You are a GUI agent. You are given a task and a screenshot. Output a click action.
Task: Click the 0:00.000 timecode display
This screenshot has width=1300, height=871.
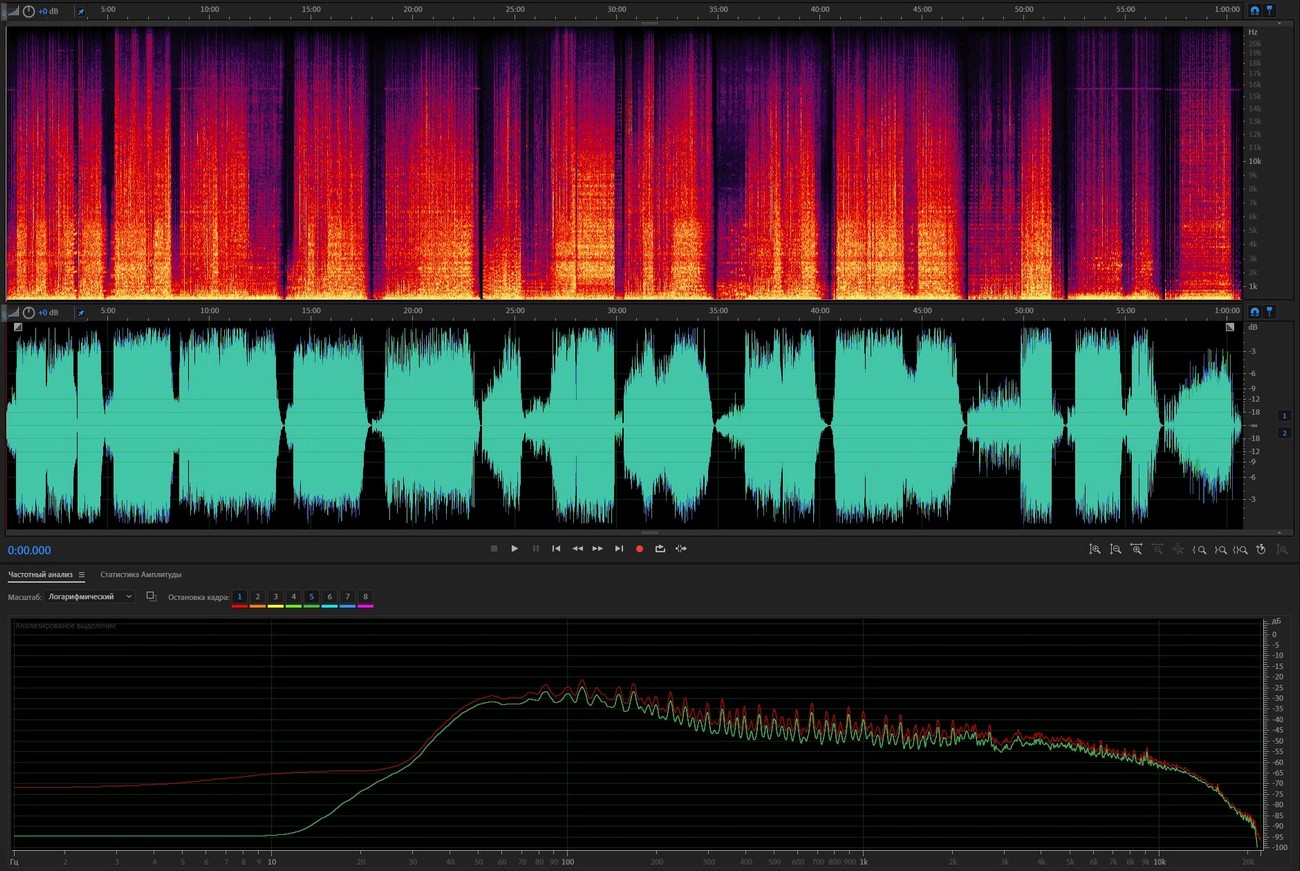[x=29, y=550]
